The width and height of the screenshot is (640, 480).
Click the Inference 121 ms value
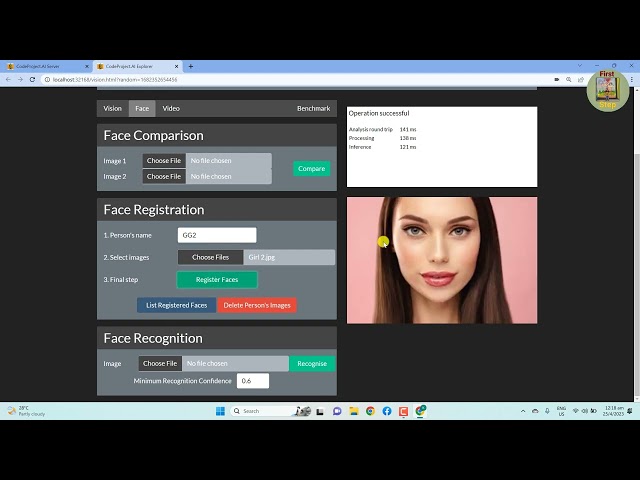tap(408, 147)
